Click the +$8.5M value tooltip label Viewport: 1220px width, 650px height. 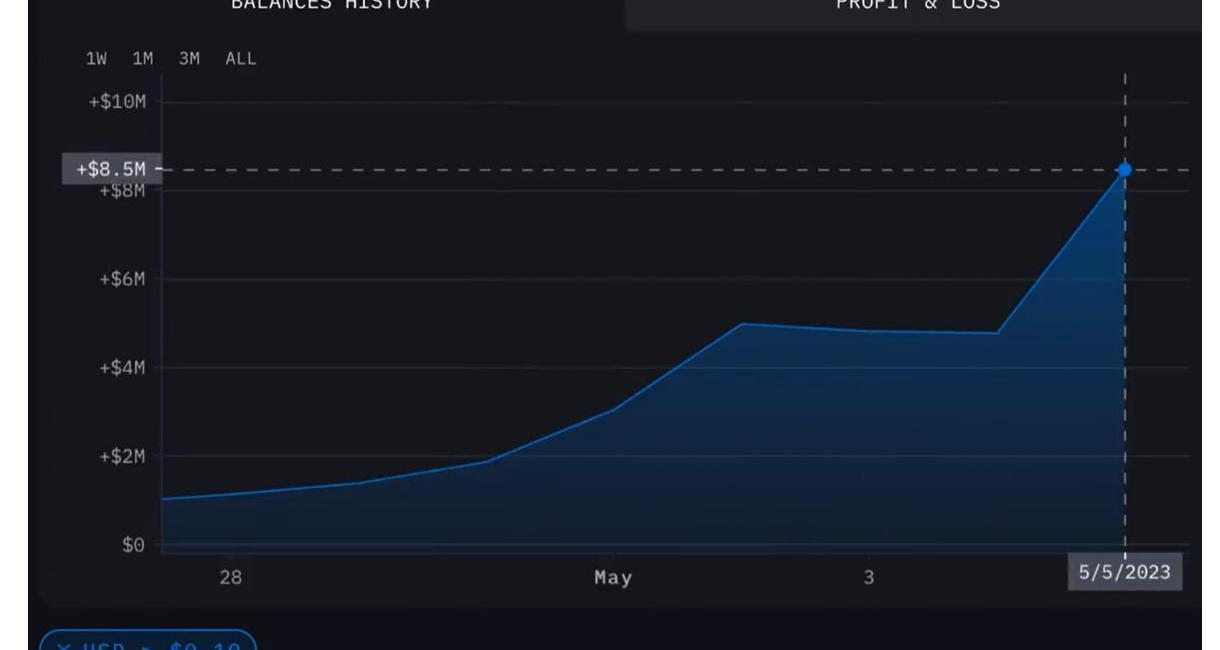[x=110, y=169]
